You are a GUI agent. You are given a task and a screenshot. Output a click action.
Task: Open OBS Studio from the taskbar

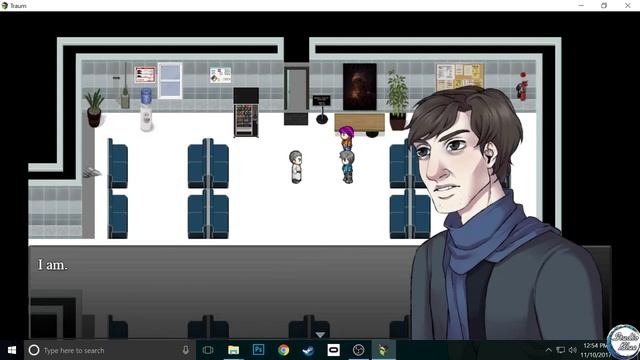358,350
